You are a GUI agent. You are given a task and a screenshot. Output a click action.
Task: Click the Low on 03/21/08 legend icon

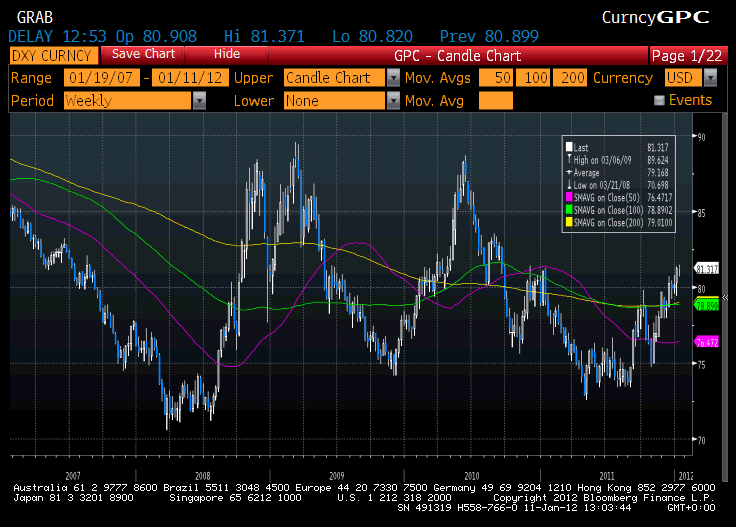(x=569, y=185)
